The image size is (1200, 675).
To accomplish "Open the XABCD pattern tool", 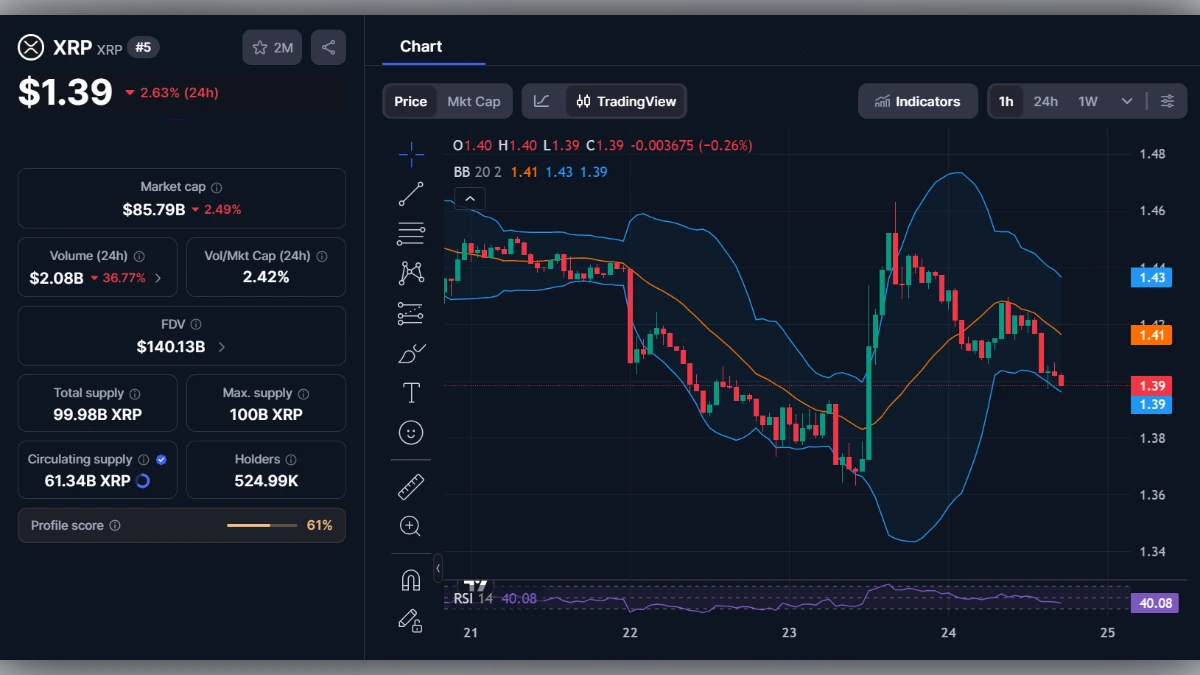I will pyautogui.click(x=410, y=272).
